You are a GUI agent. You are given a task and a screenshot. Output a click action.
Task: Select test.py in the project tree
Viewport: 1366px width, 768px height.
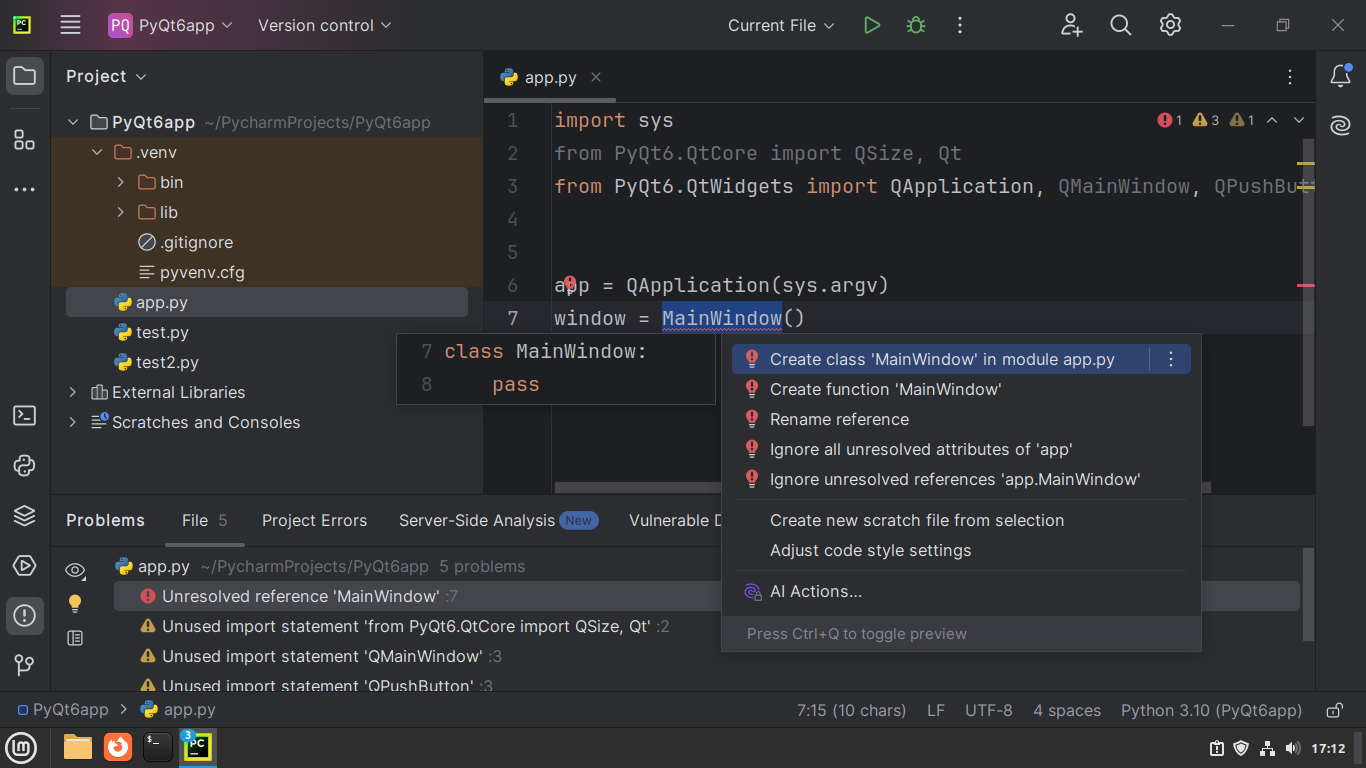(162, 332)
